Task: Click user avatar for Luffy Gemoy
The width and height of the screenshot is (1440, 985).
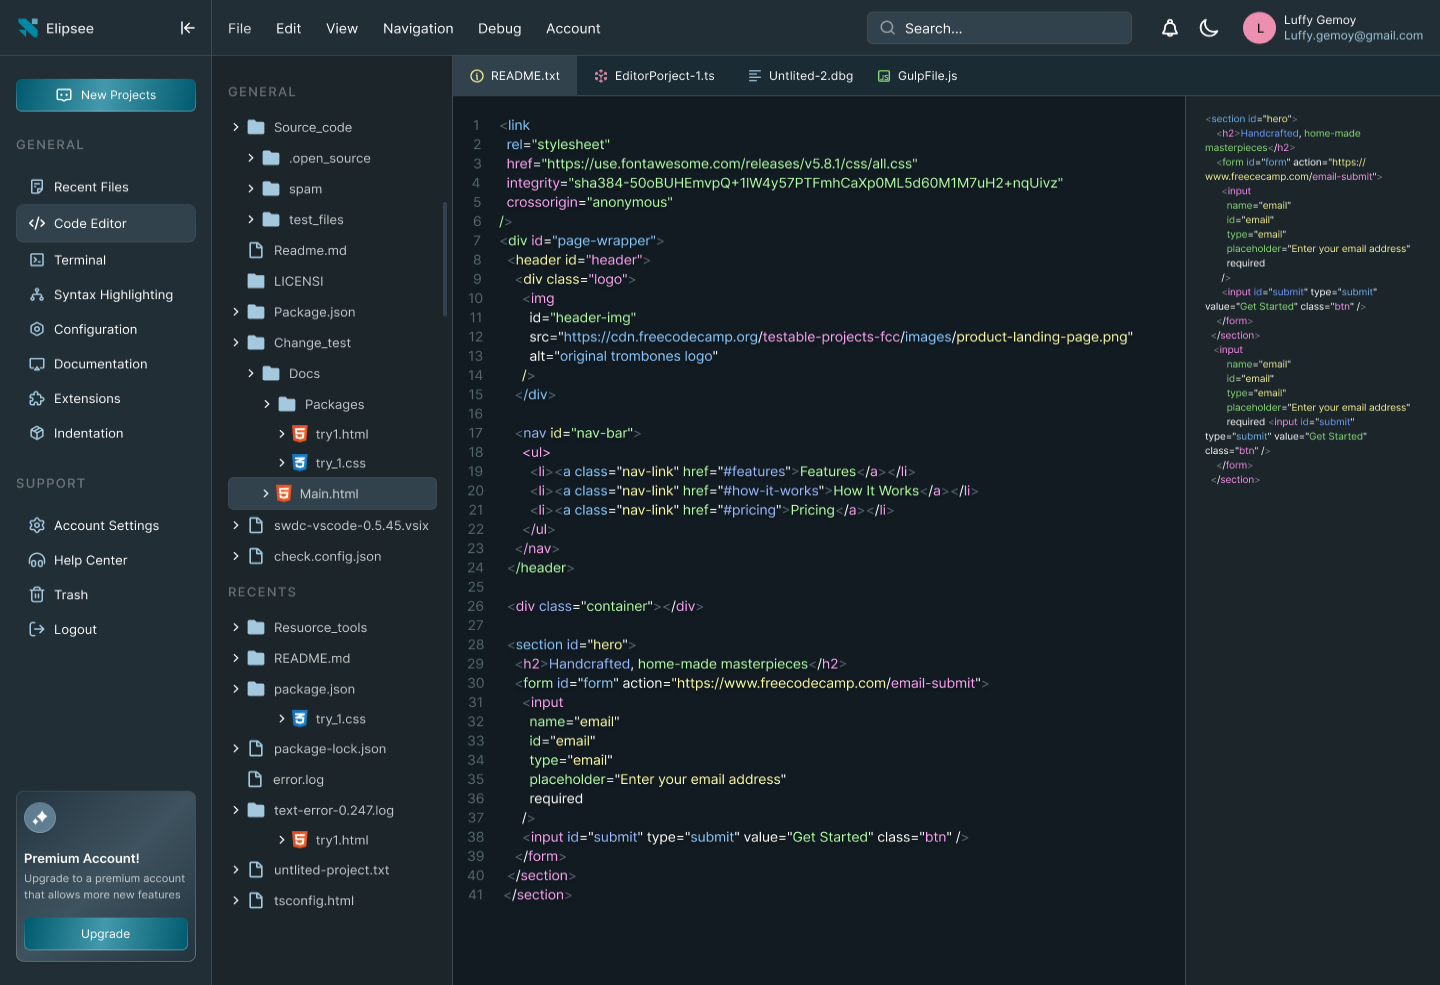Action: (1259, 28)
